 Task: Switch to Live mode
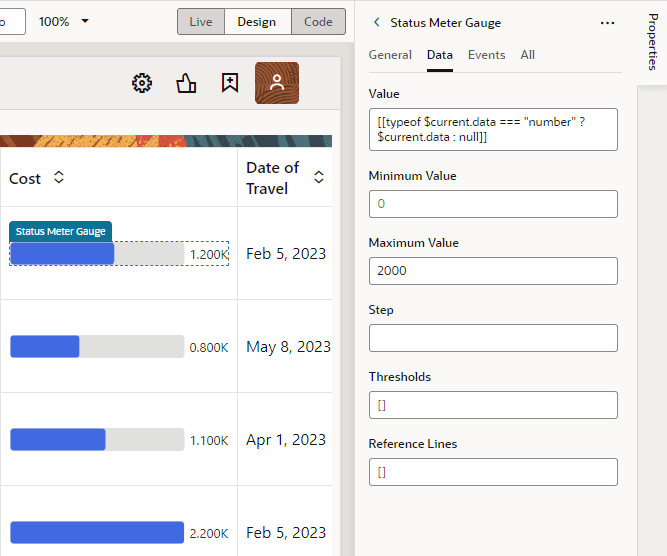[x=201, y=22]
